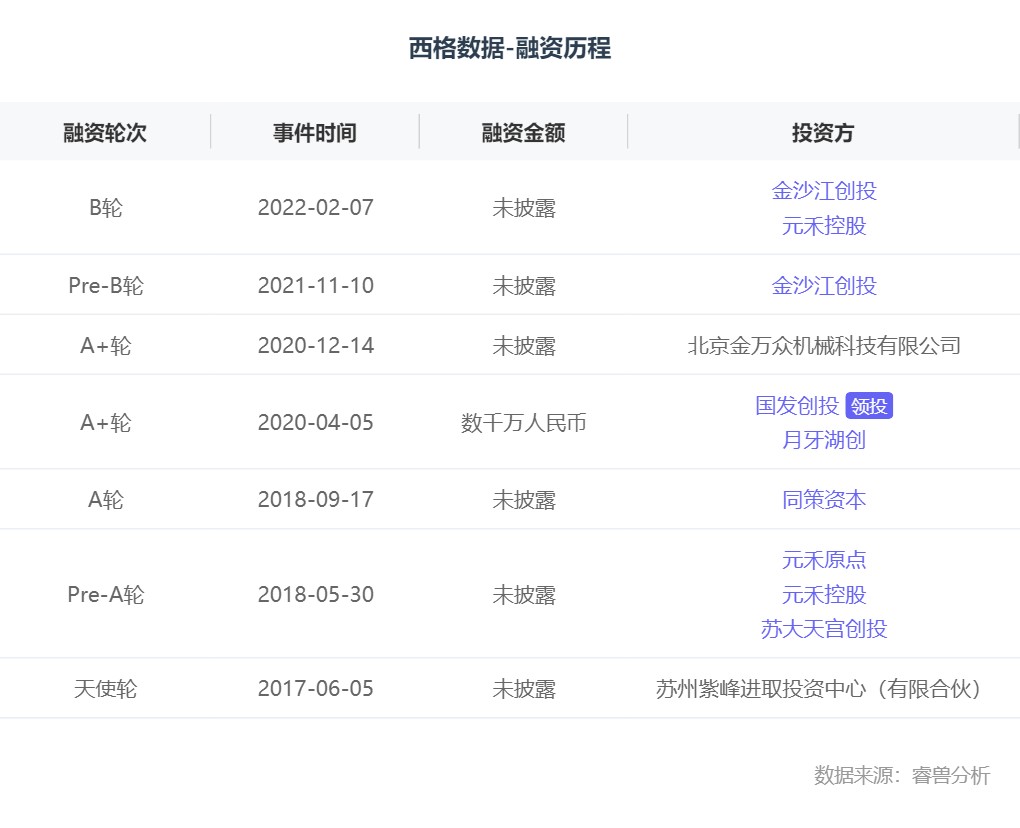Open 元禾控股 link in the B轮 row
The image size is (1020, 828).
coord(824,226)
